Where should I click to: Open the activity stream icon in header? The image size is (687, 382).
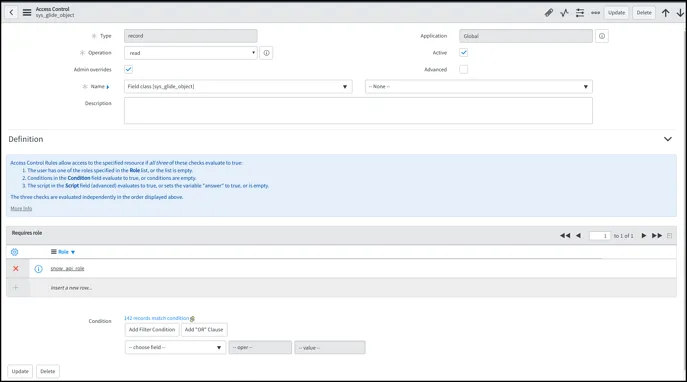point(564,13)
